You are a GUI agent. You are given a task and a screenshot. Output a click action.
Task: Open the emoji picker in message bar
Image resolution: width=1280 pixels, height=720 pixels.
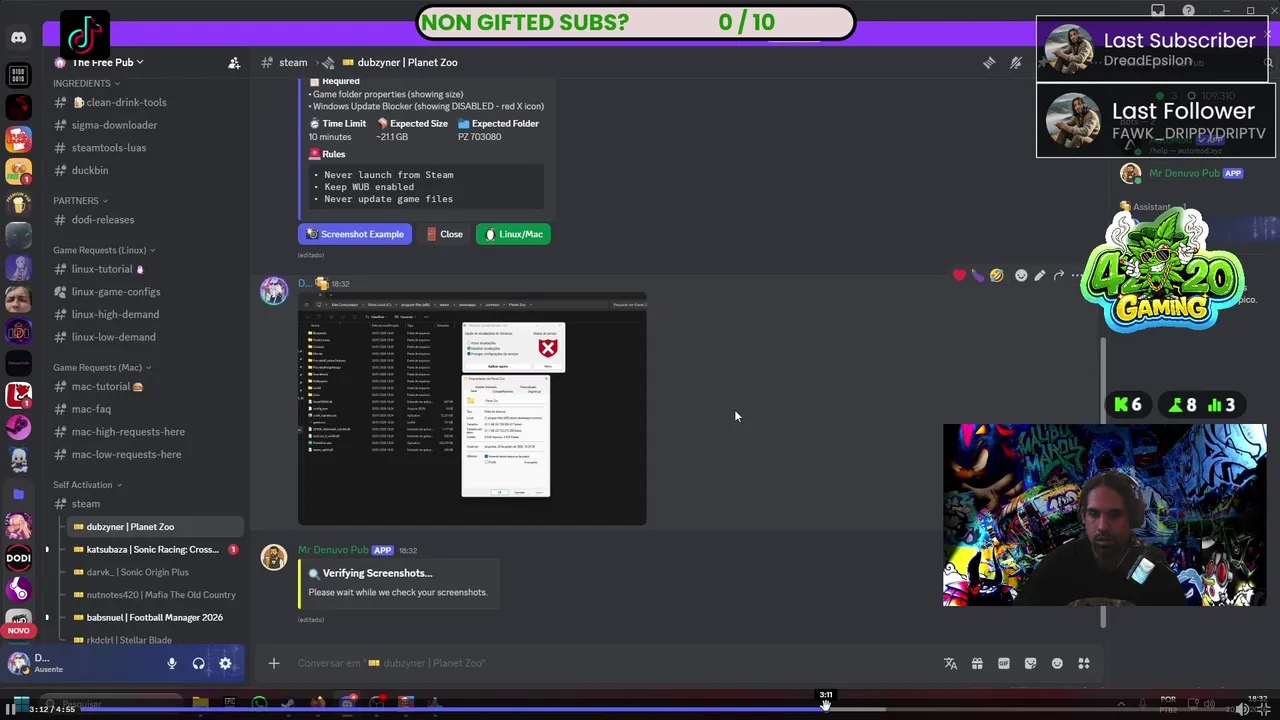coord(1057,663)
